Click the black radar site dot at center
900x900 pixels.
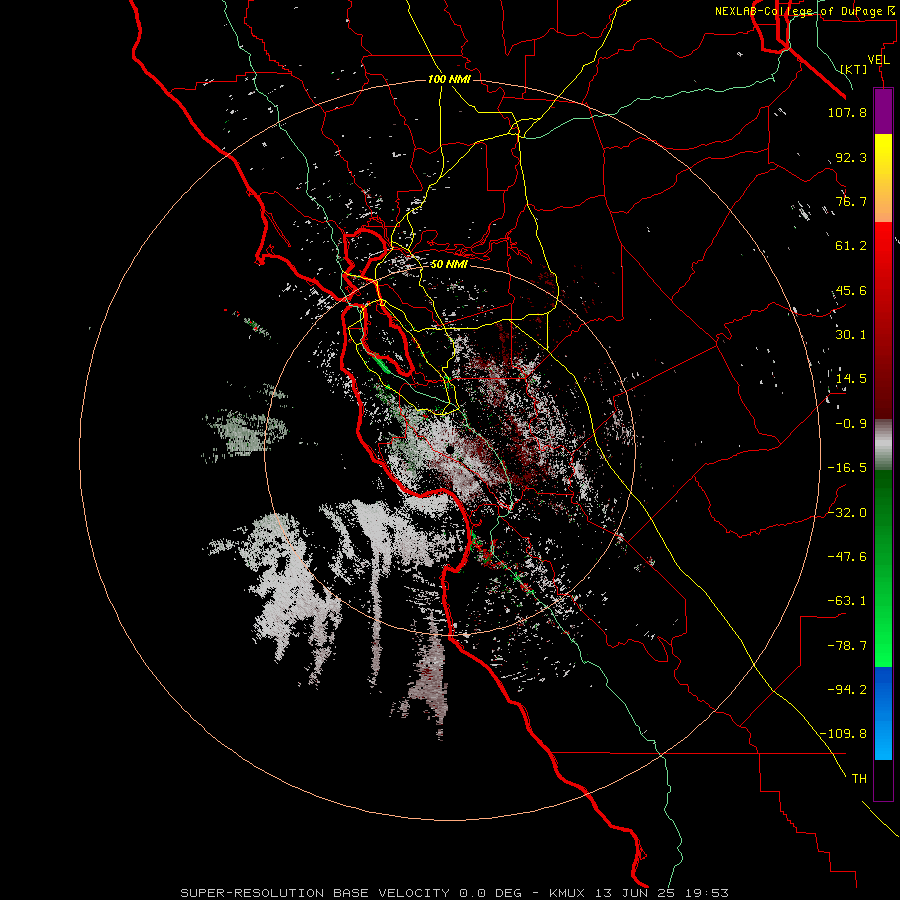(x=450, y=449)
